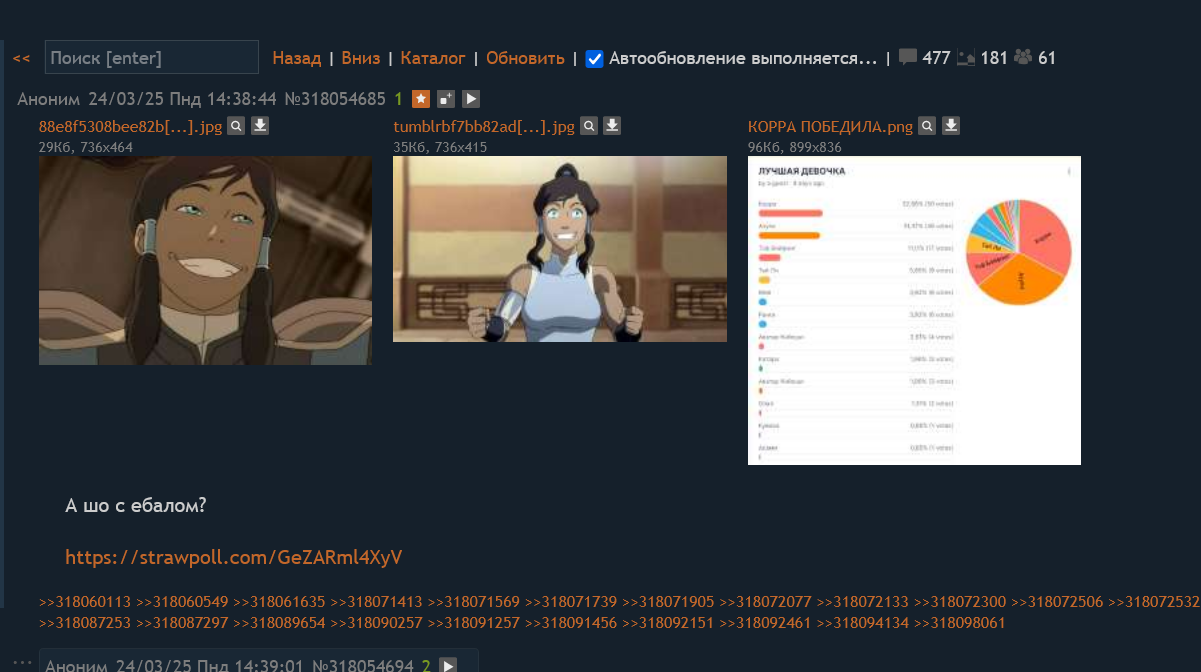The width and height of the screenshot is (1201, 672).
Task: Click the orange star favorite icon
Action: (x=421, y=99)
